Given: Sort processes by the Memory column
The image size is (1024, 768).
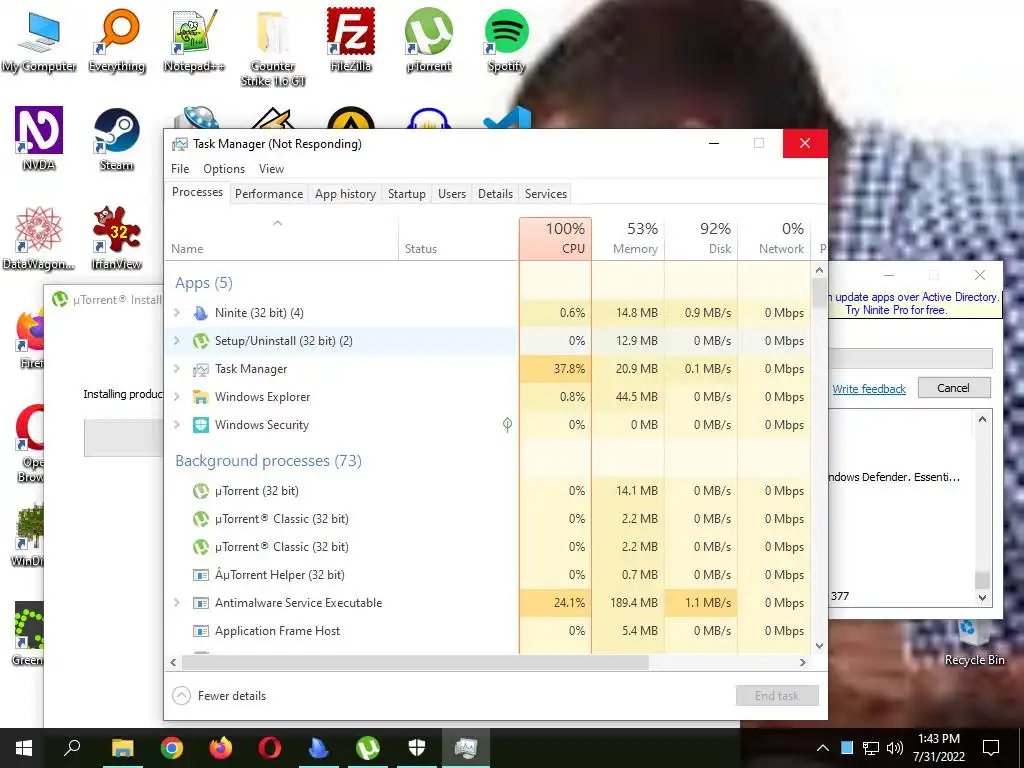Looking at the screenshot, I should [628, 238].
